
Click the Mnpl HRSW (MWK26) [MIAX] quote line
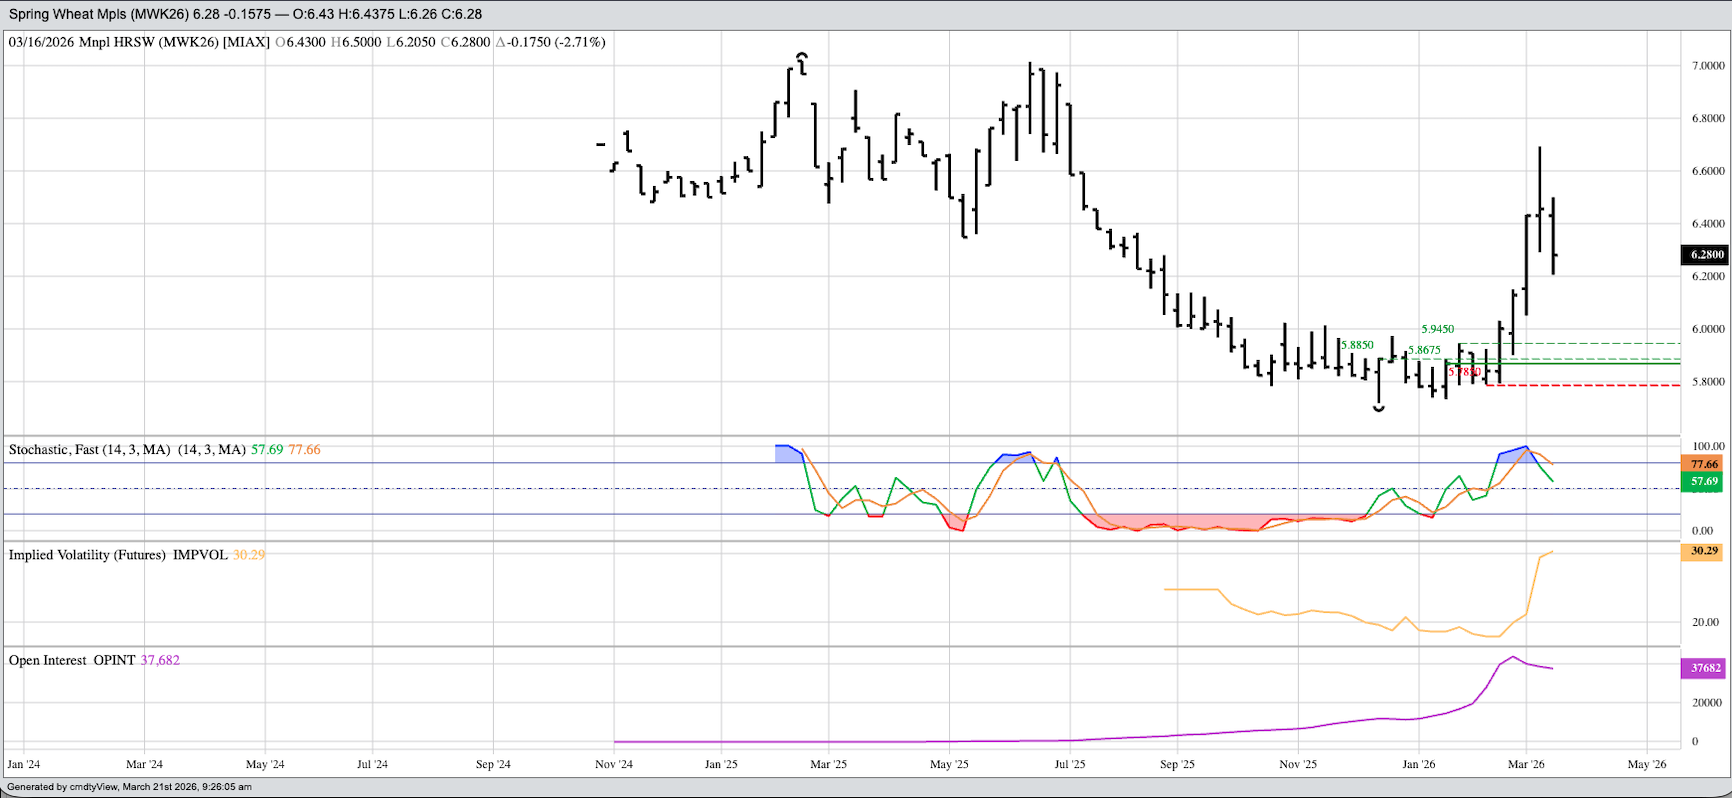click(140, 42)
